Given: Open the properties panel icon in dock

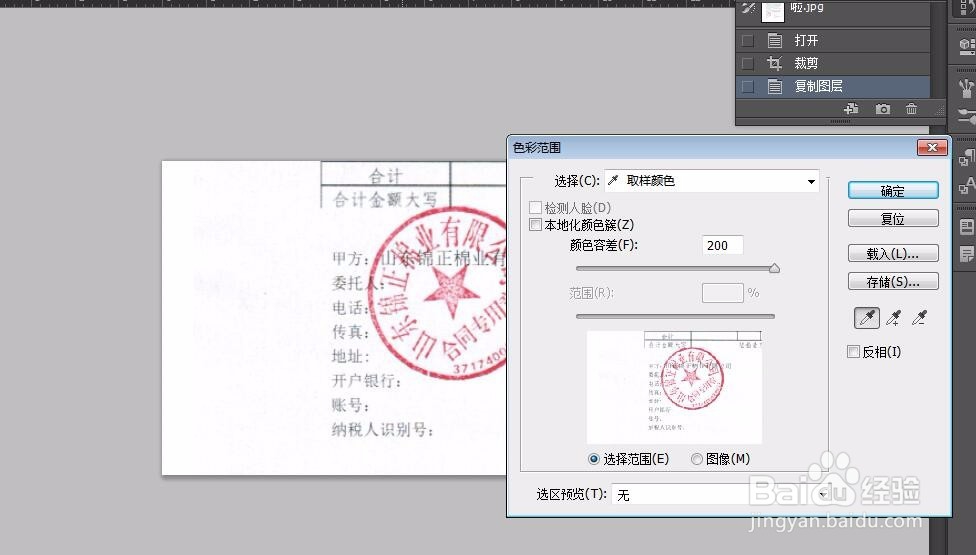Looking at the screenshot, I should point(967,227).
